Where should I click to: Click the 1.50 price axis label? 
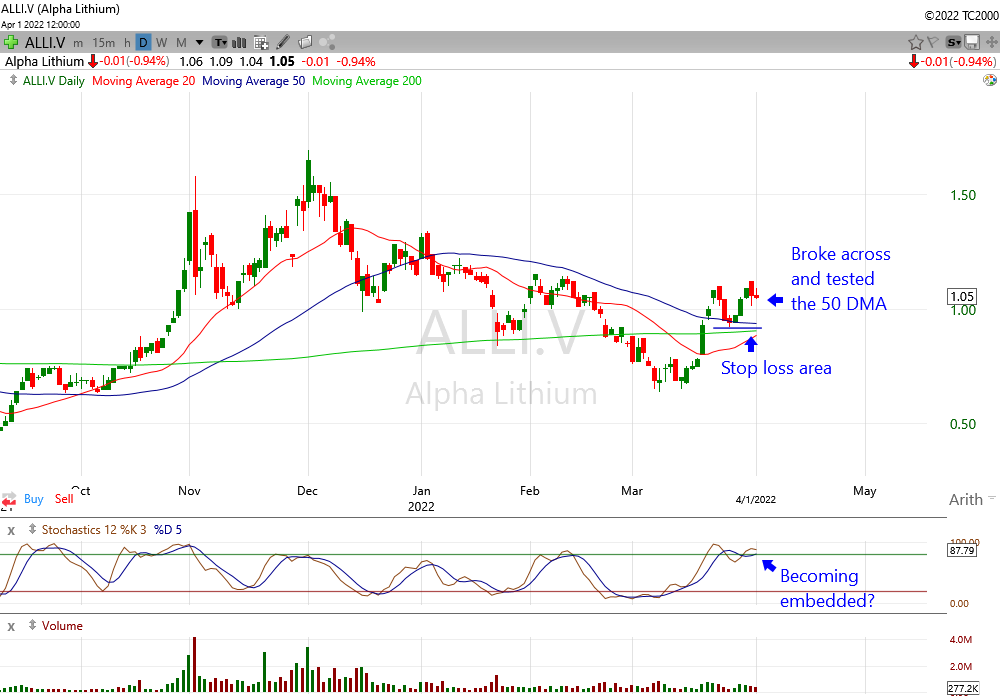(x=963, y=196)
